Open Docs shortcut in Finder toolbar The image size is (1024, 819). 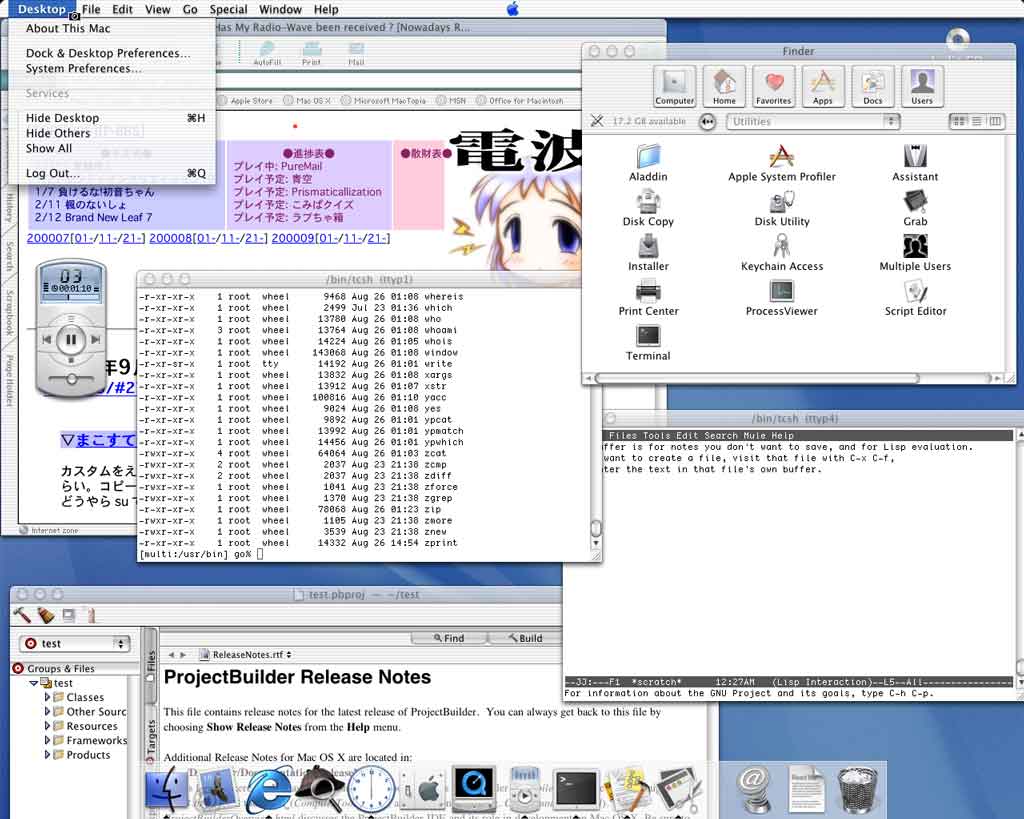click(x=872, y=86)
